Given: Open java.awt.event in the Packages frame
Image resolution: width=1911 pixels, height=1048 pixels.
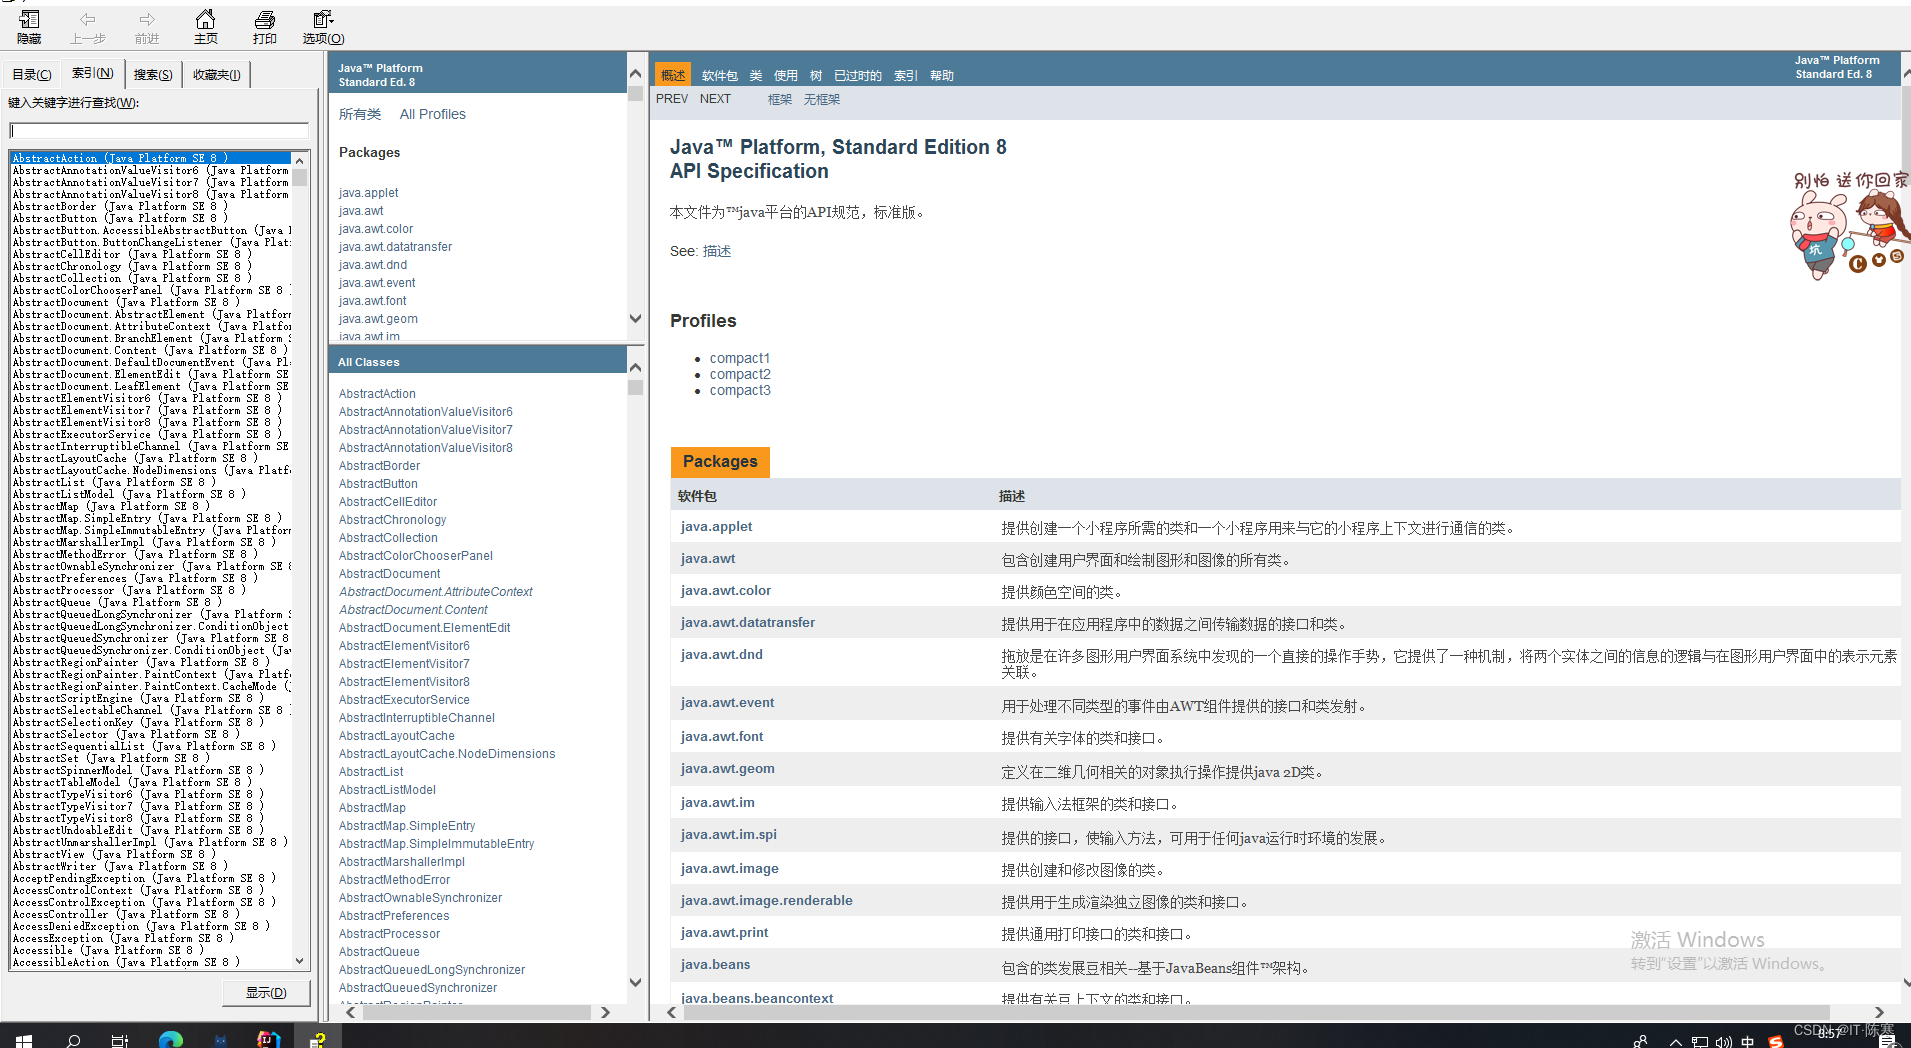Looking at the screenshot, I should coord(377,283).
